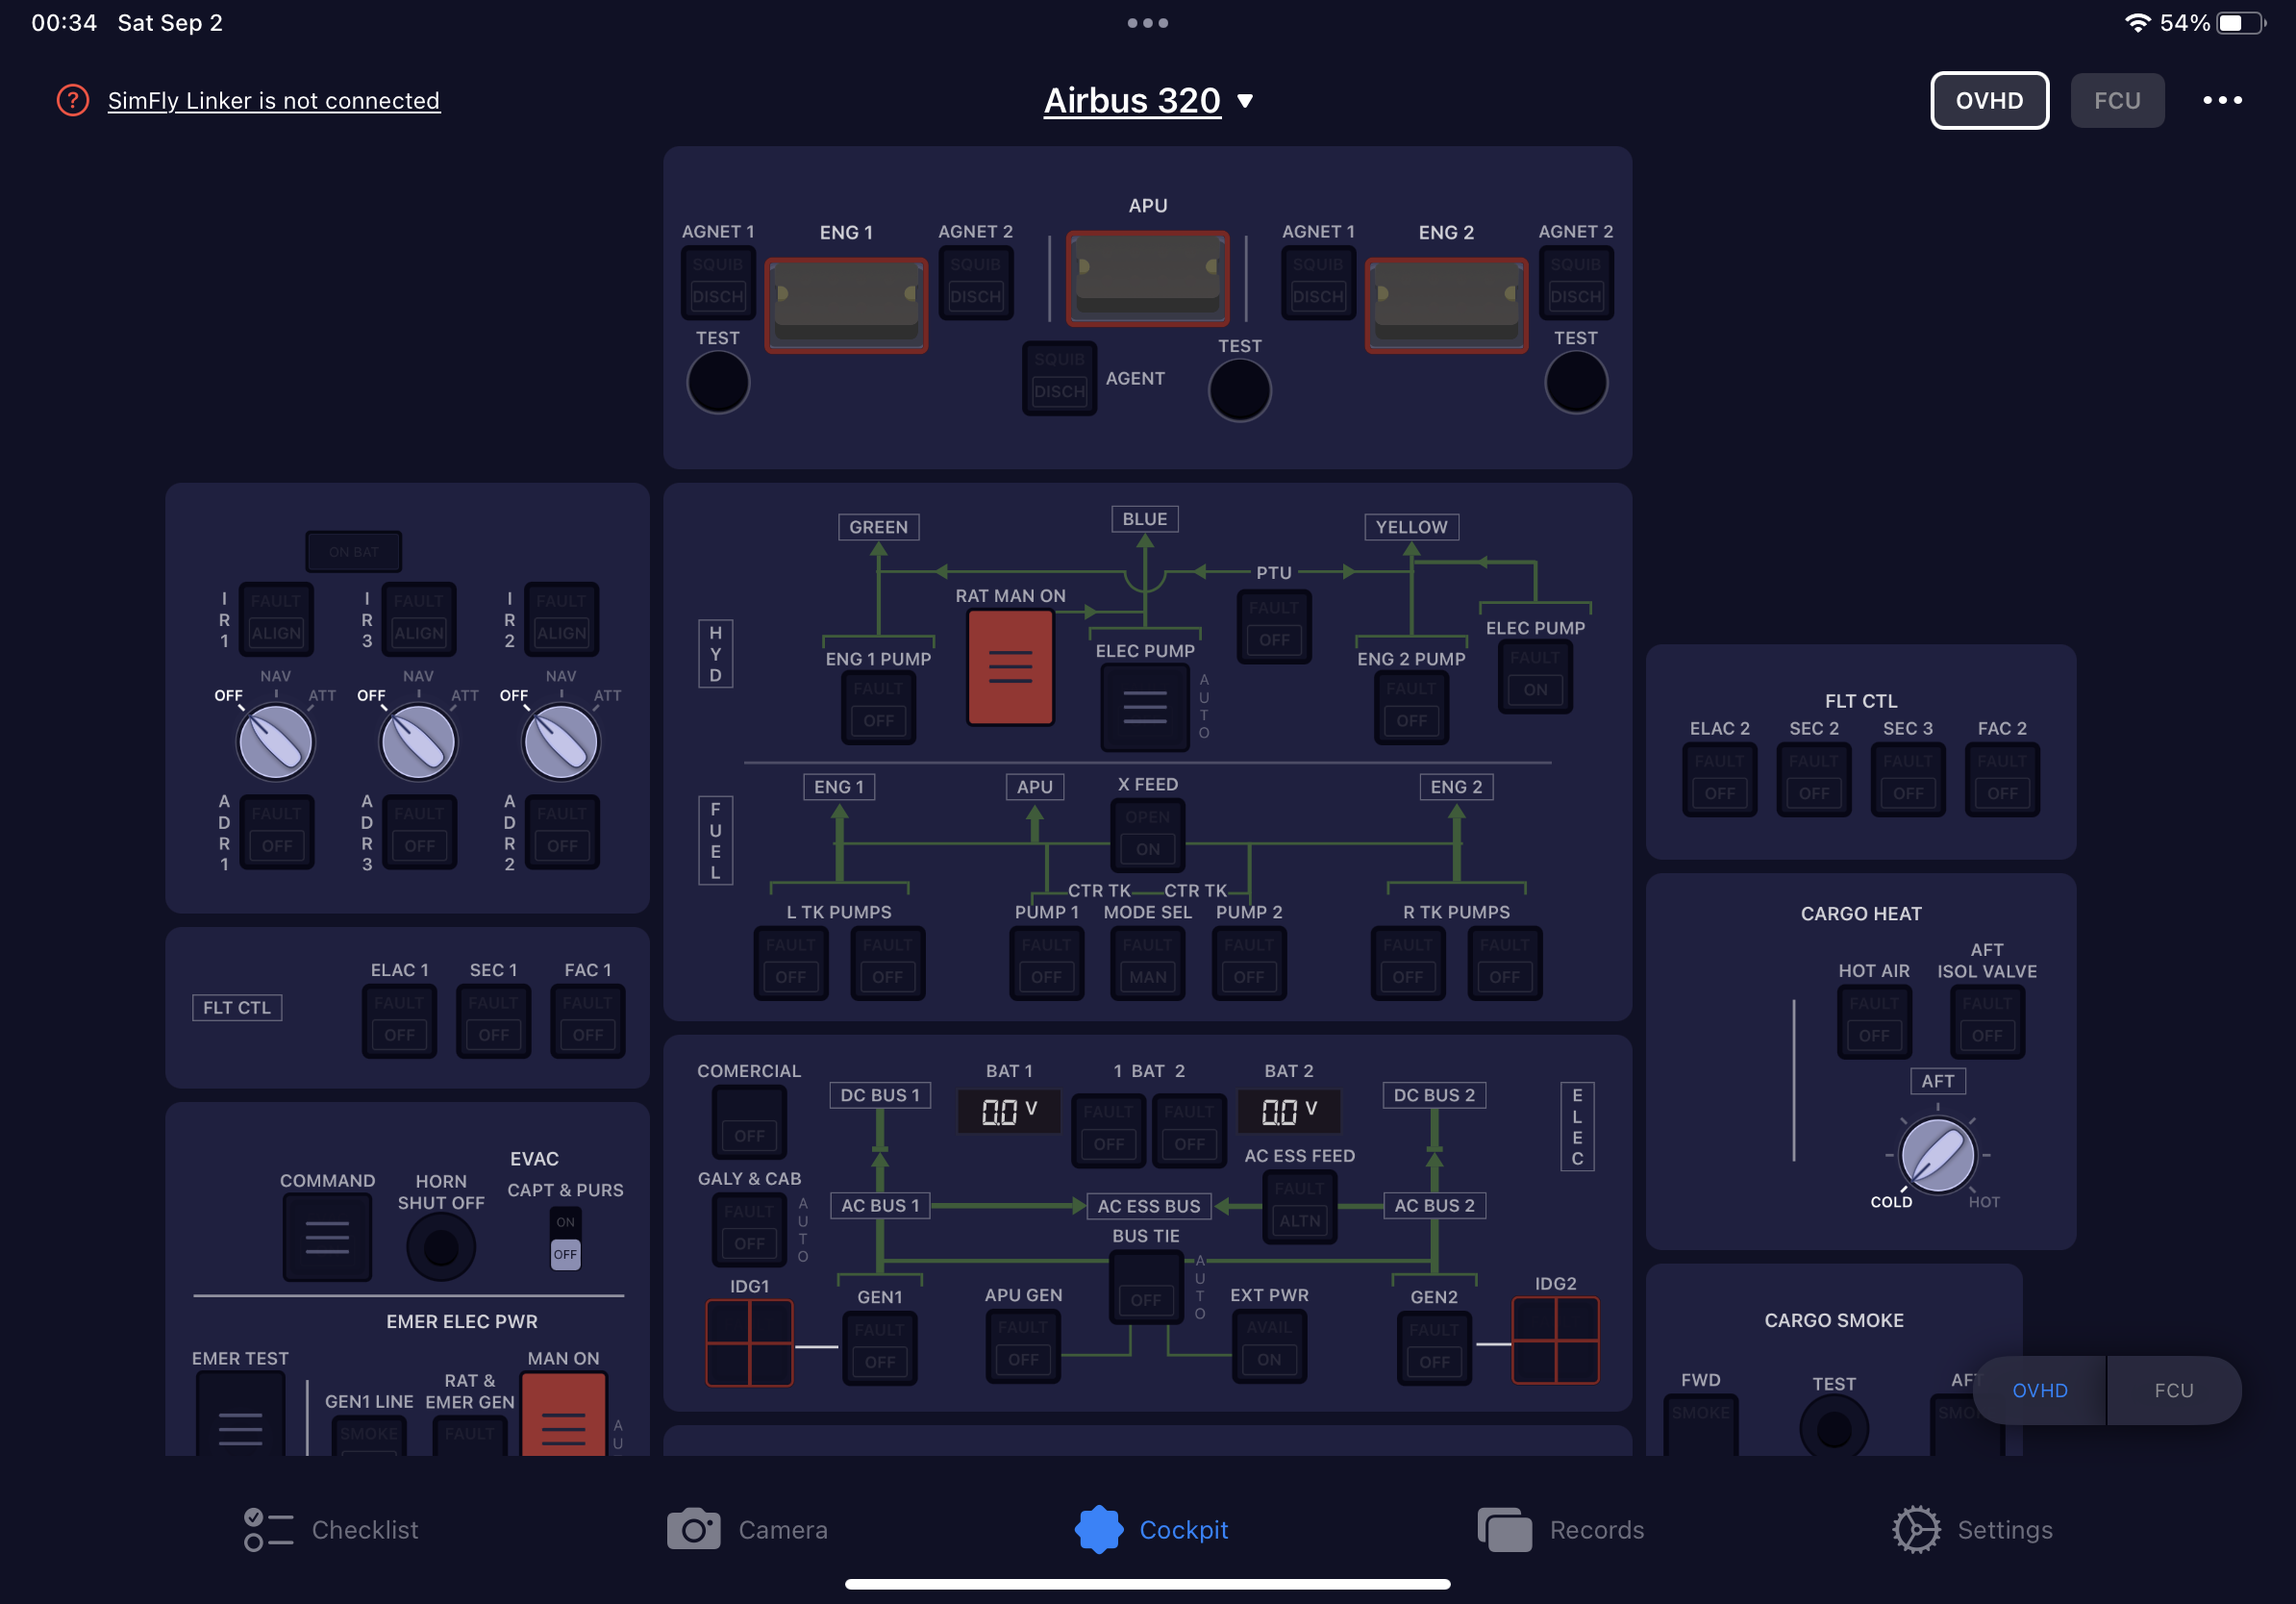Select the floating FCU segment button
2296x1604 pixels.
[2174, 1390]
